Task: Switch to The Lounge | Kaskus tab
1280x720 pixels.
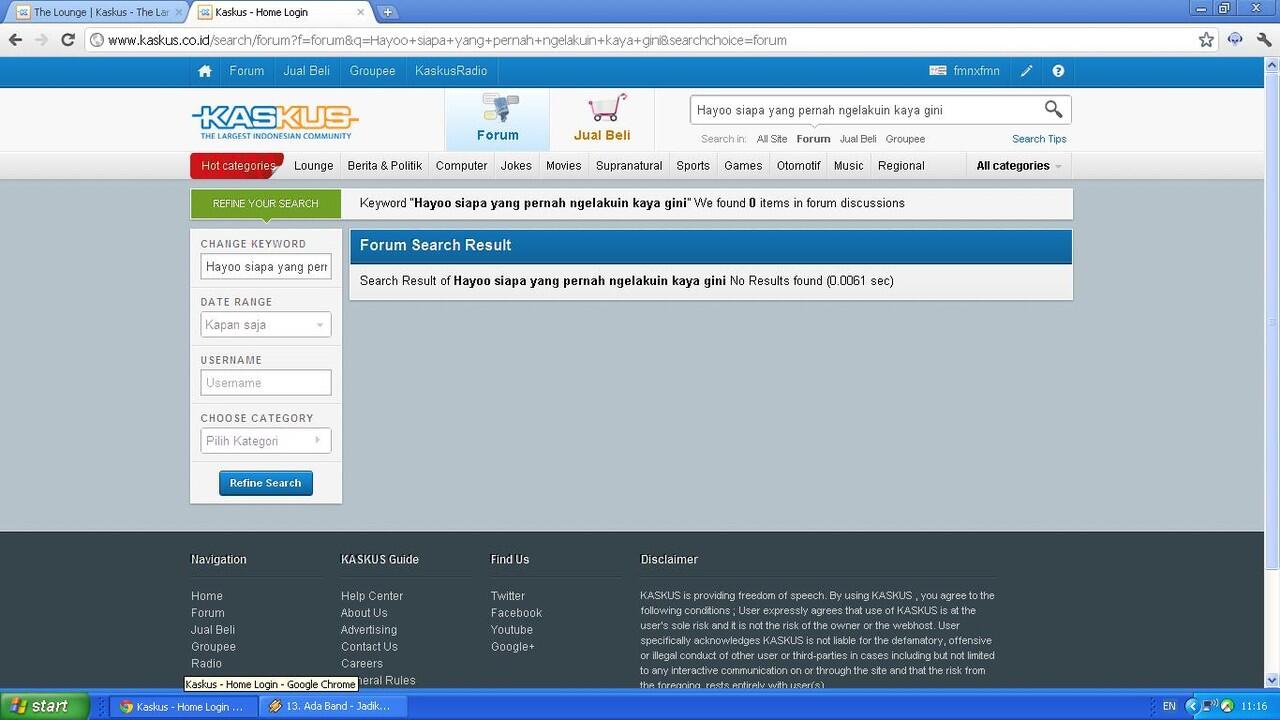Action: click(95, 12)
